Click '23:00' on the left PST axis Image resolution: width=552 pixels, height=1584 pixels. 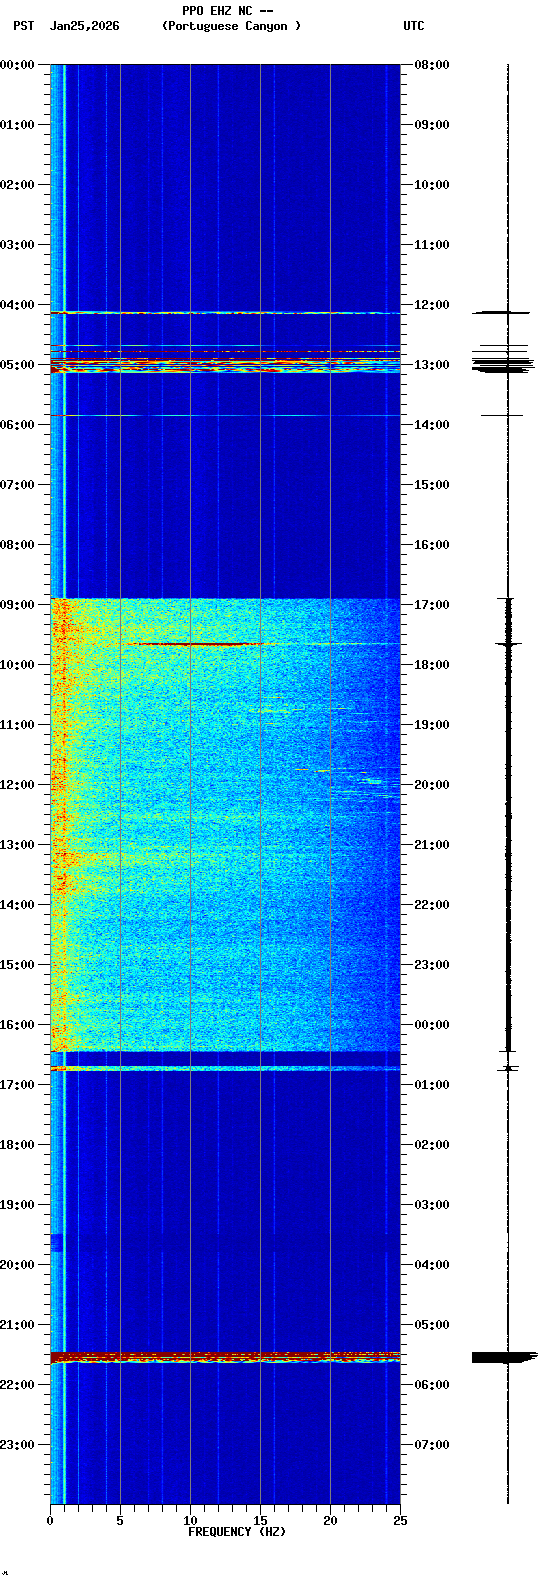18,1445
